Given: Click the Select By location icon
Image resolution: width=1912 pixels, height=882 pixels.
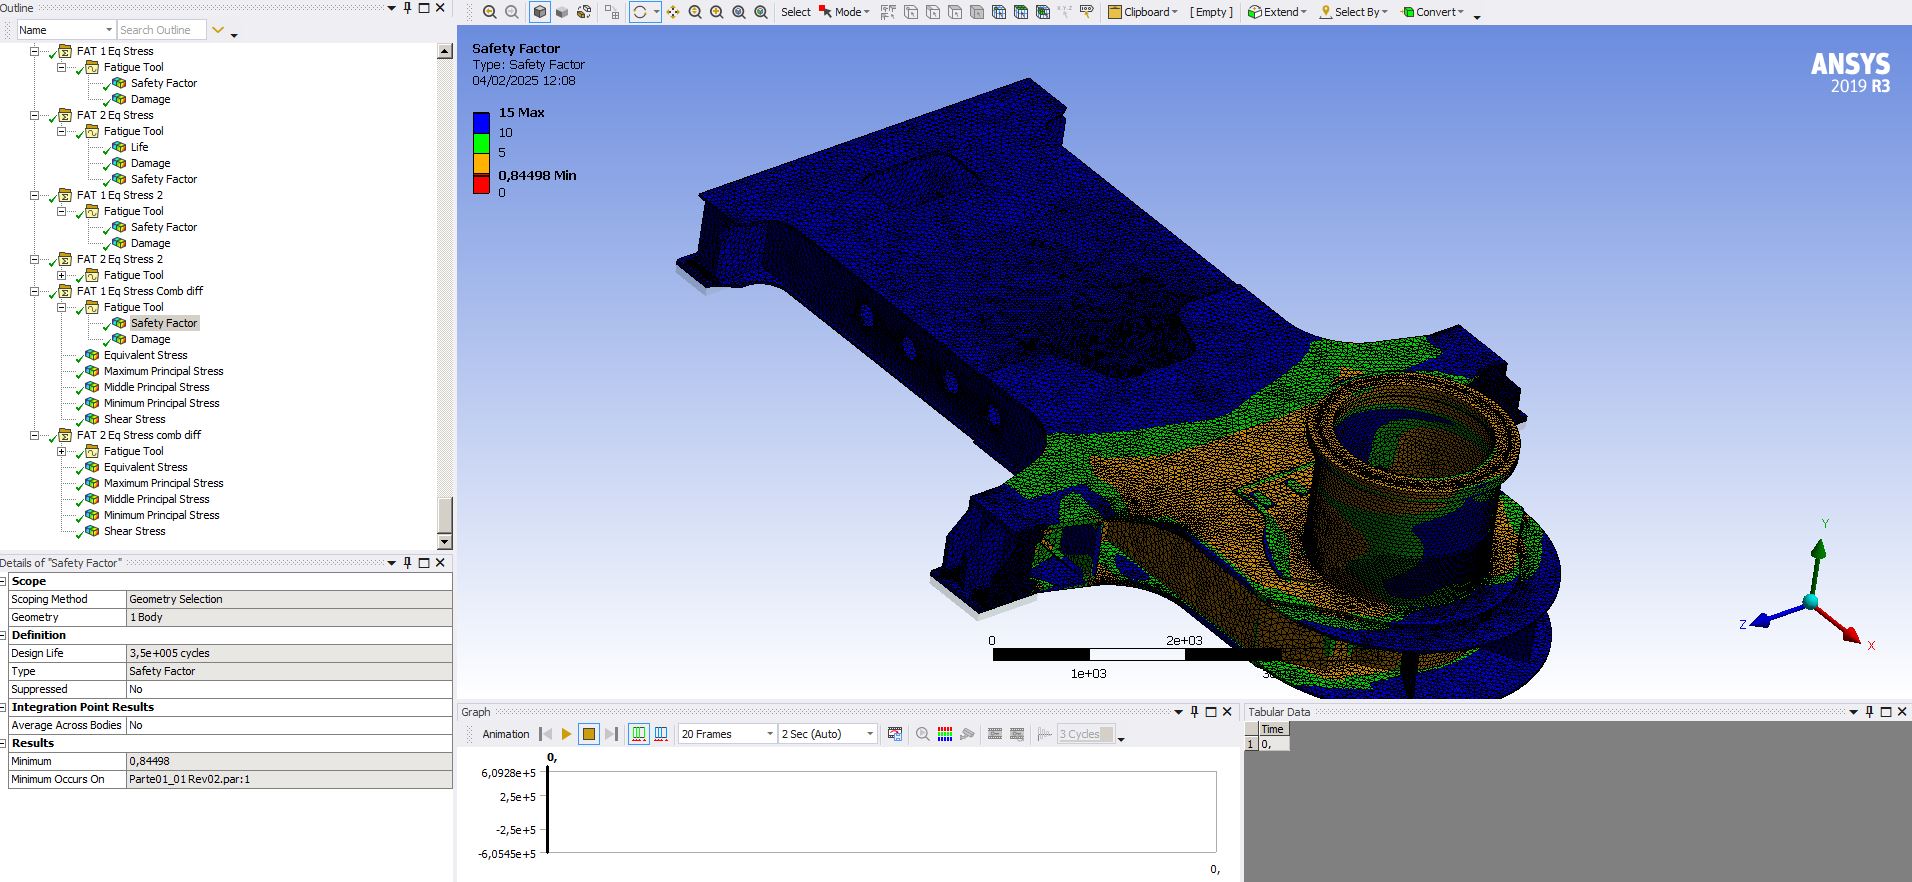Looking at the screenshot, I should click(1326, 12).
